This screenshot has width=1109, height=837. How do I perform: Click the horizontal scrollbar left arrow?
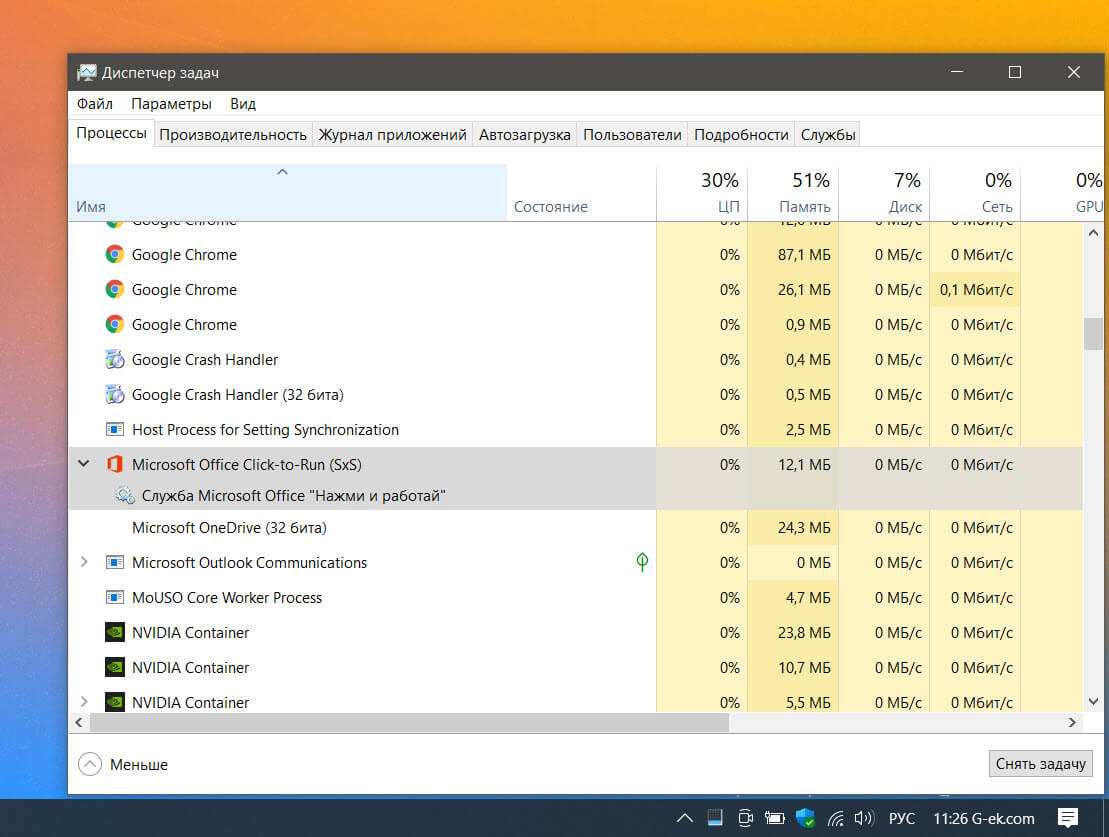tap(79, 722)
